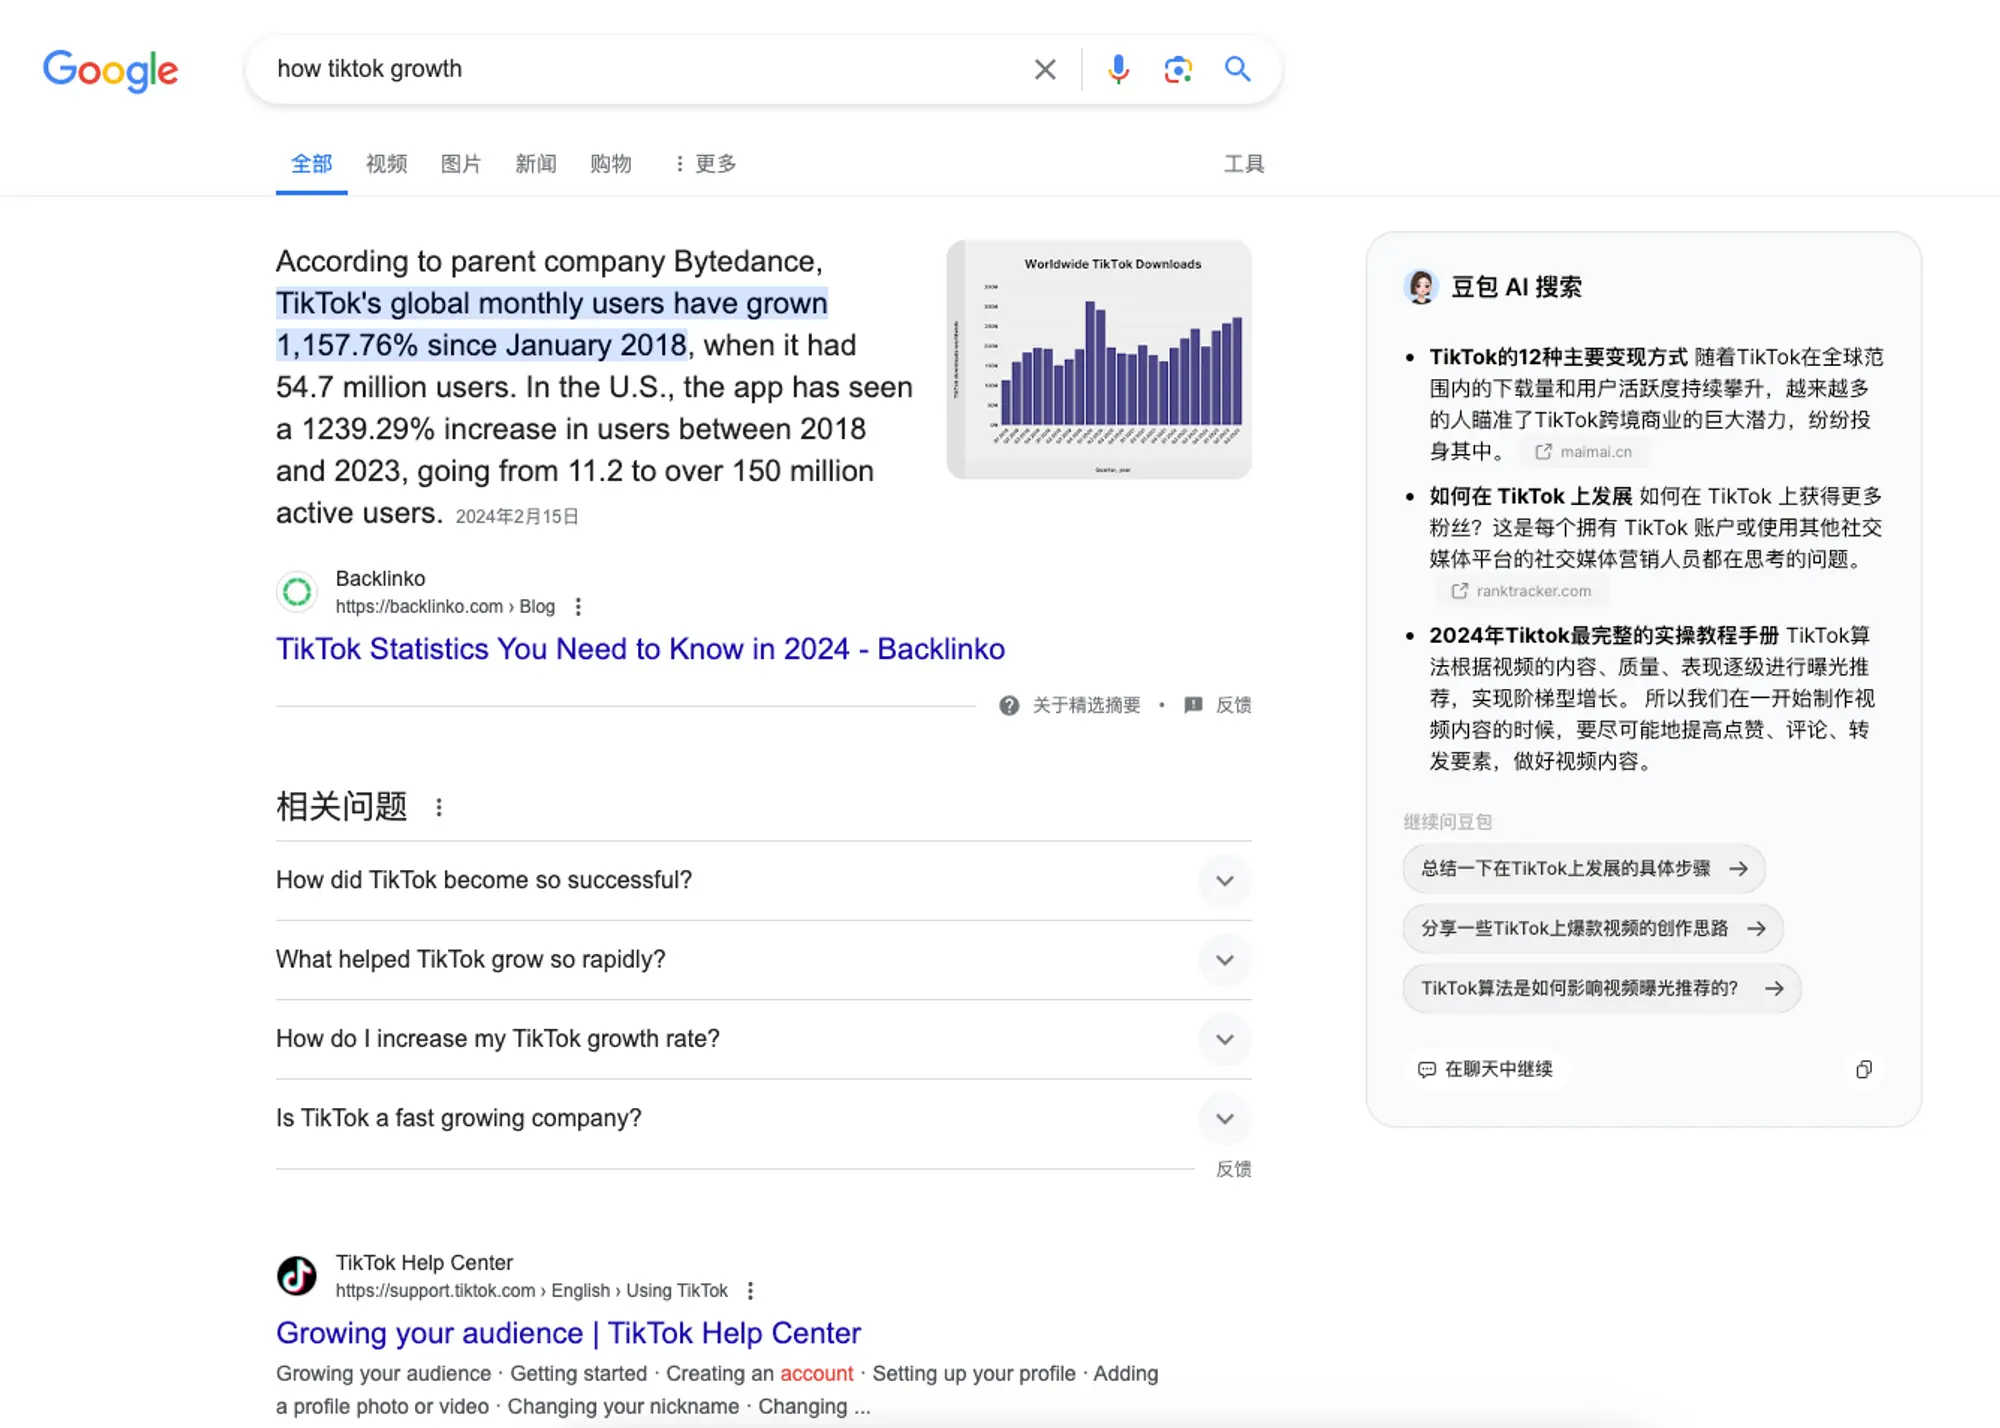
Task: Open the 工具 search tools button
Action: point(1243,164)
